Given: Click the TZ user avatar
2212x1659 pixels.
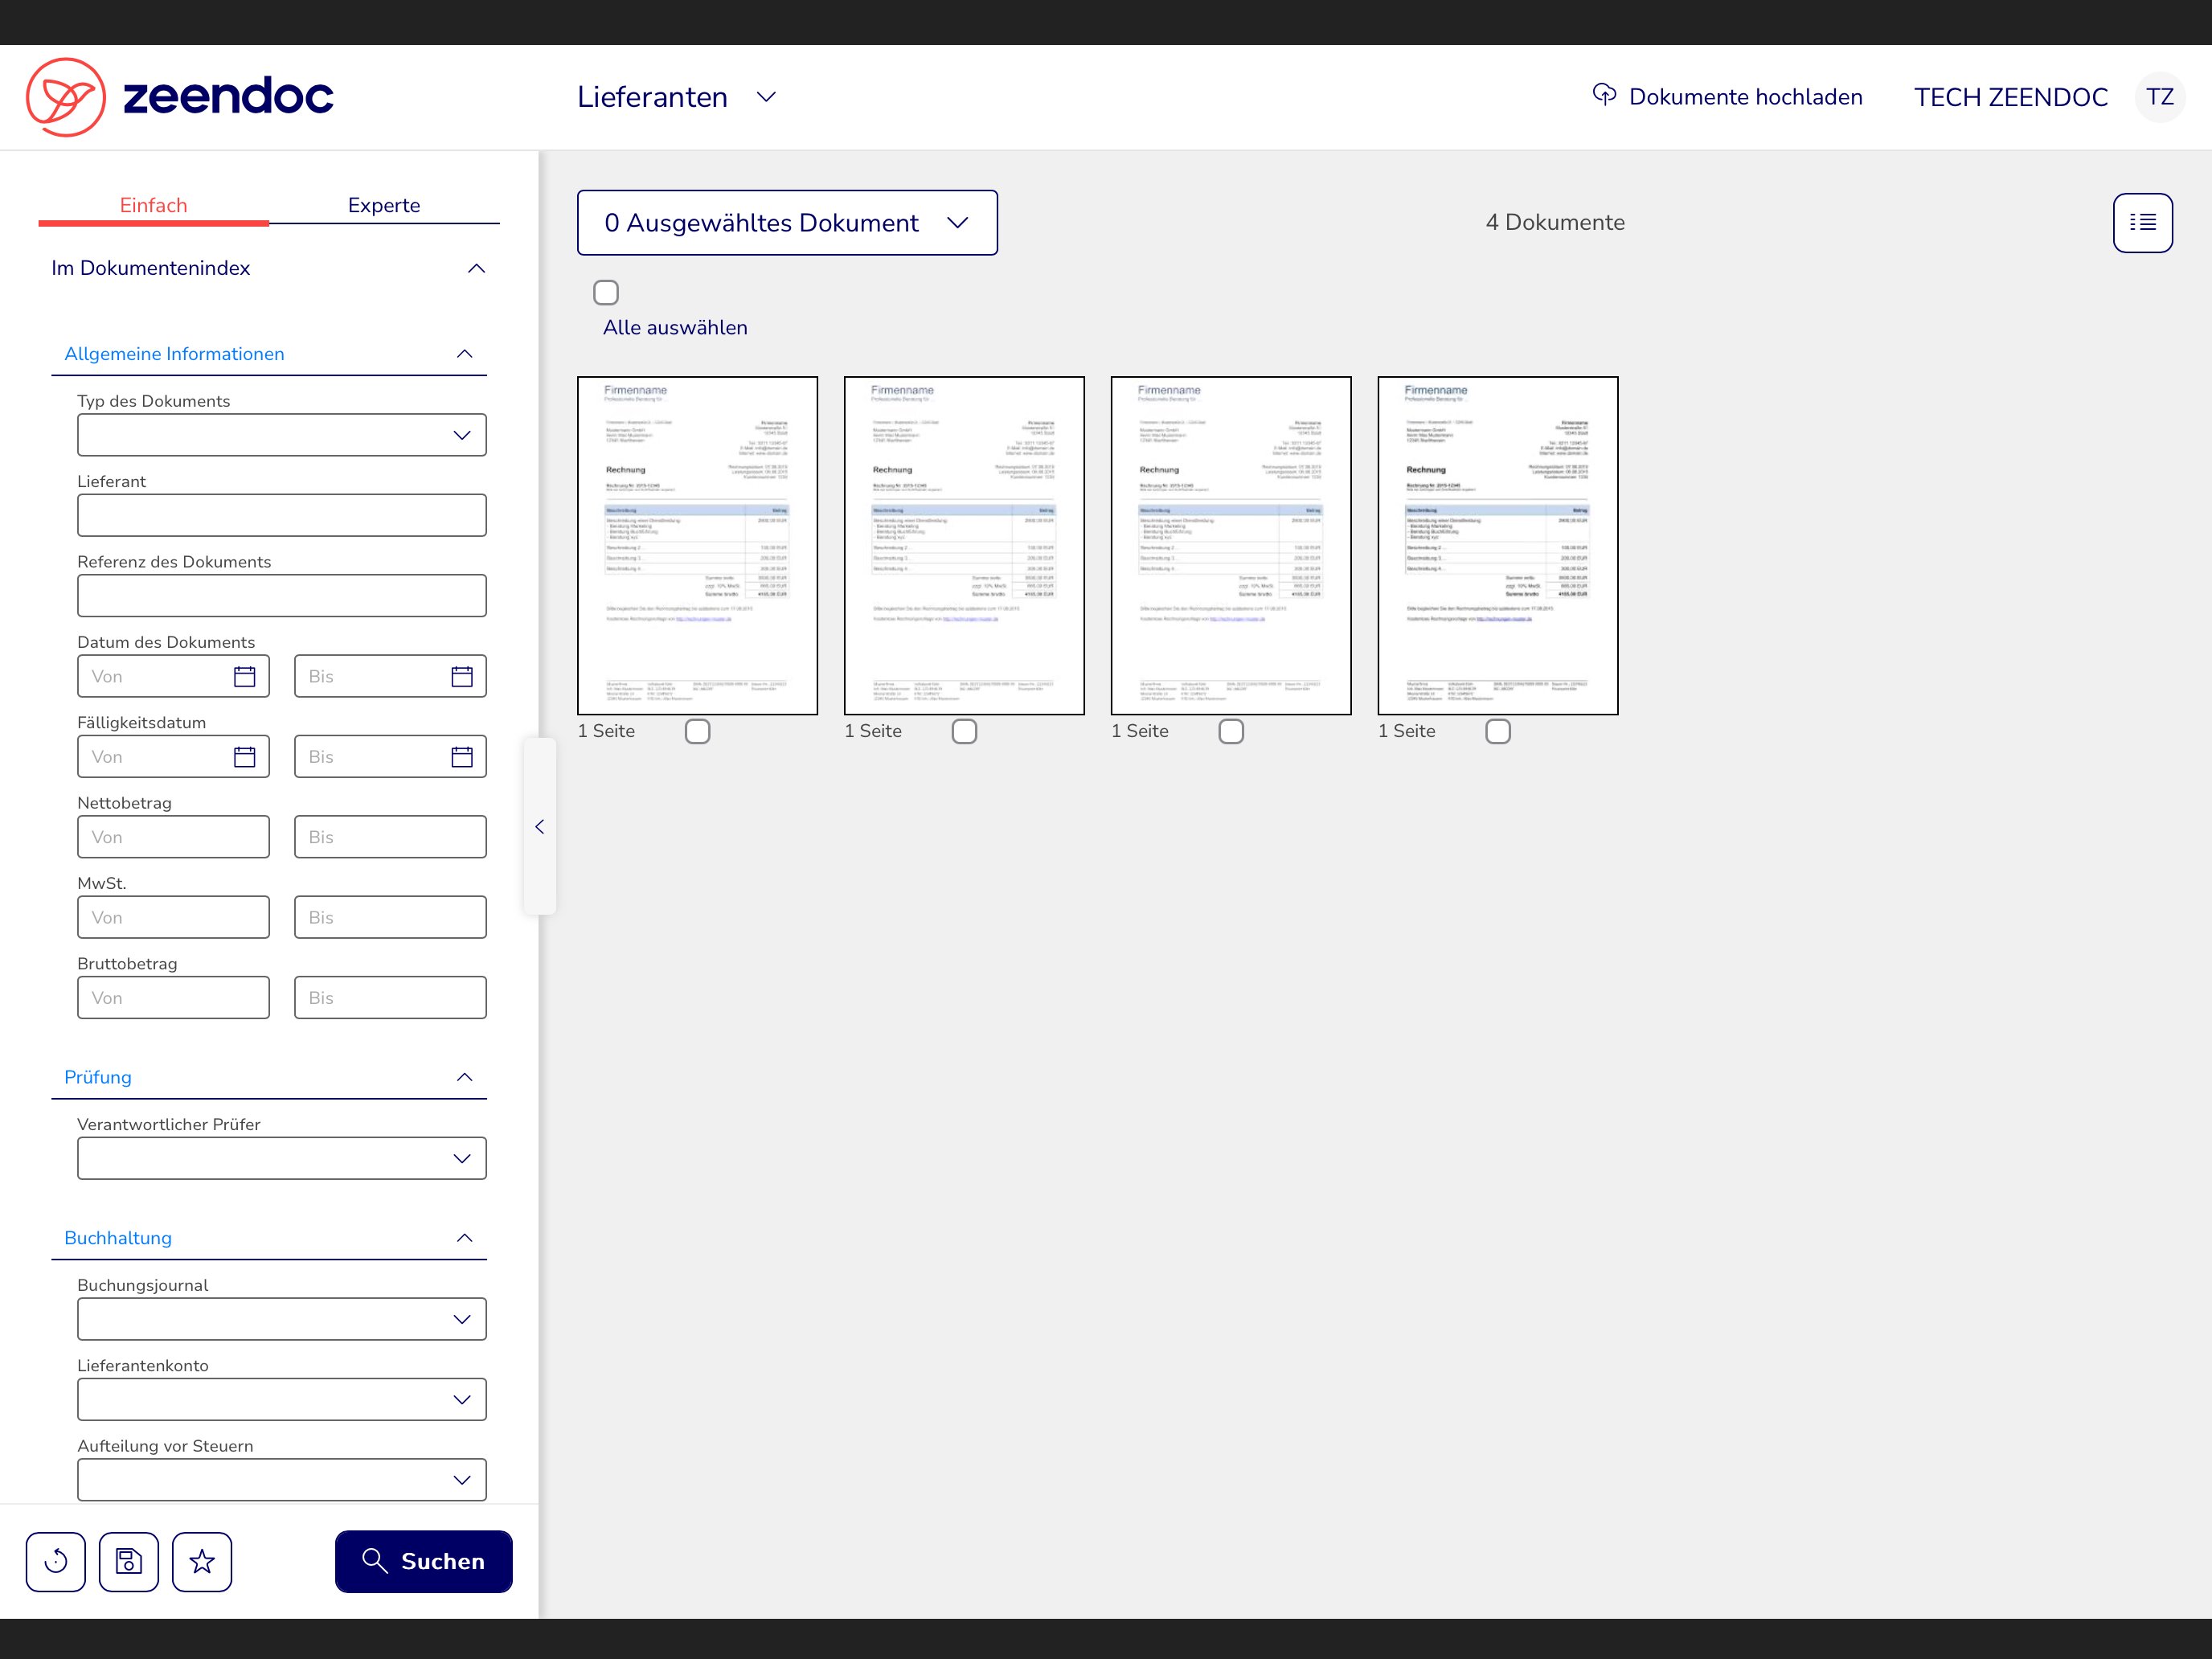Looking at the screenshot, I should (x=2159, y=97).
